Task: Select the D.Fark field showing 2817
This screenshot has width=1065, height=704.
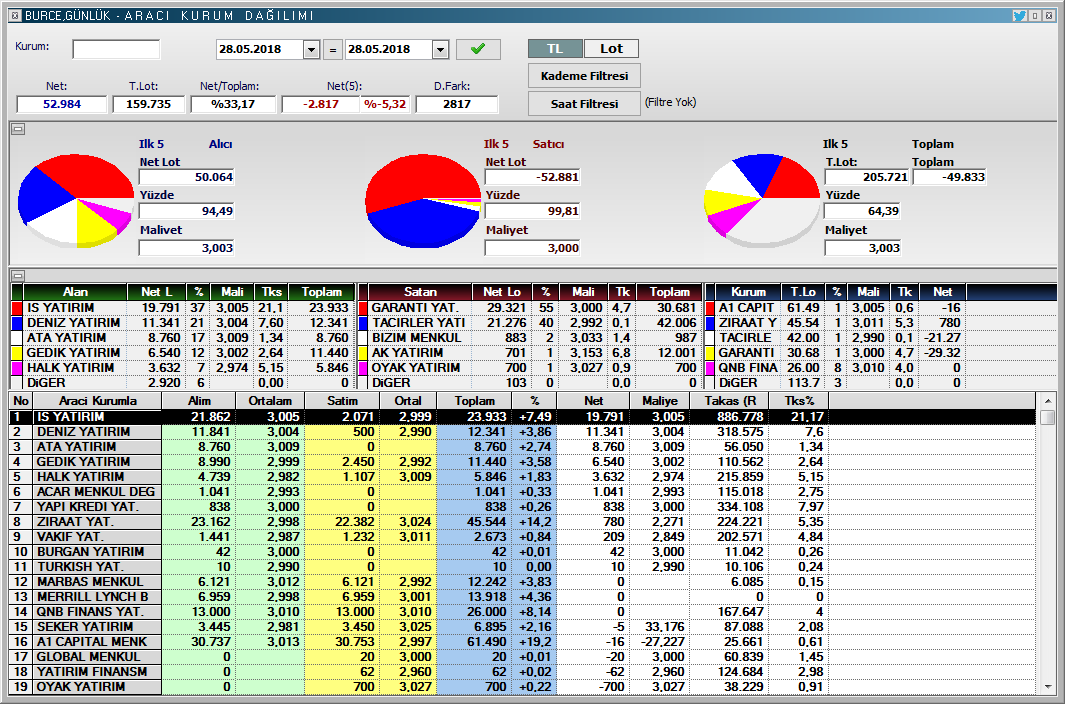Action: tap(456, 104)
